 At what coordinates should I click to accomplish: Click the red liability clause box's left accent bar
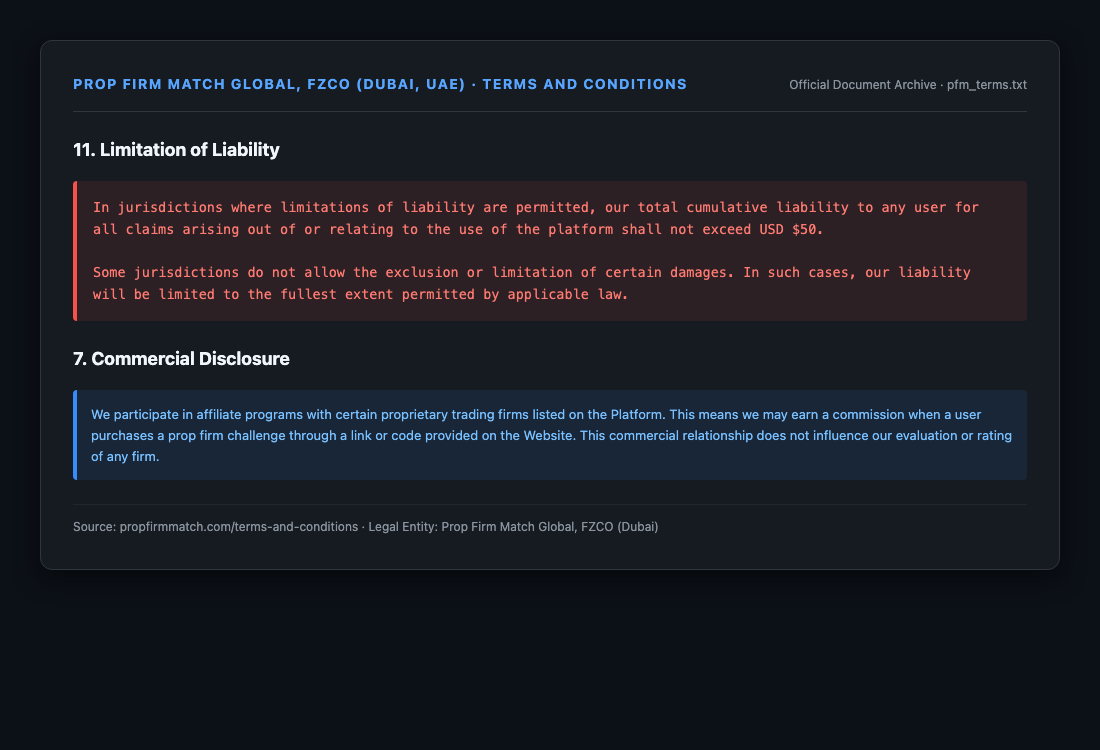[75, 251]
